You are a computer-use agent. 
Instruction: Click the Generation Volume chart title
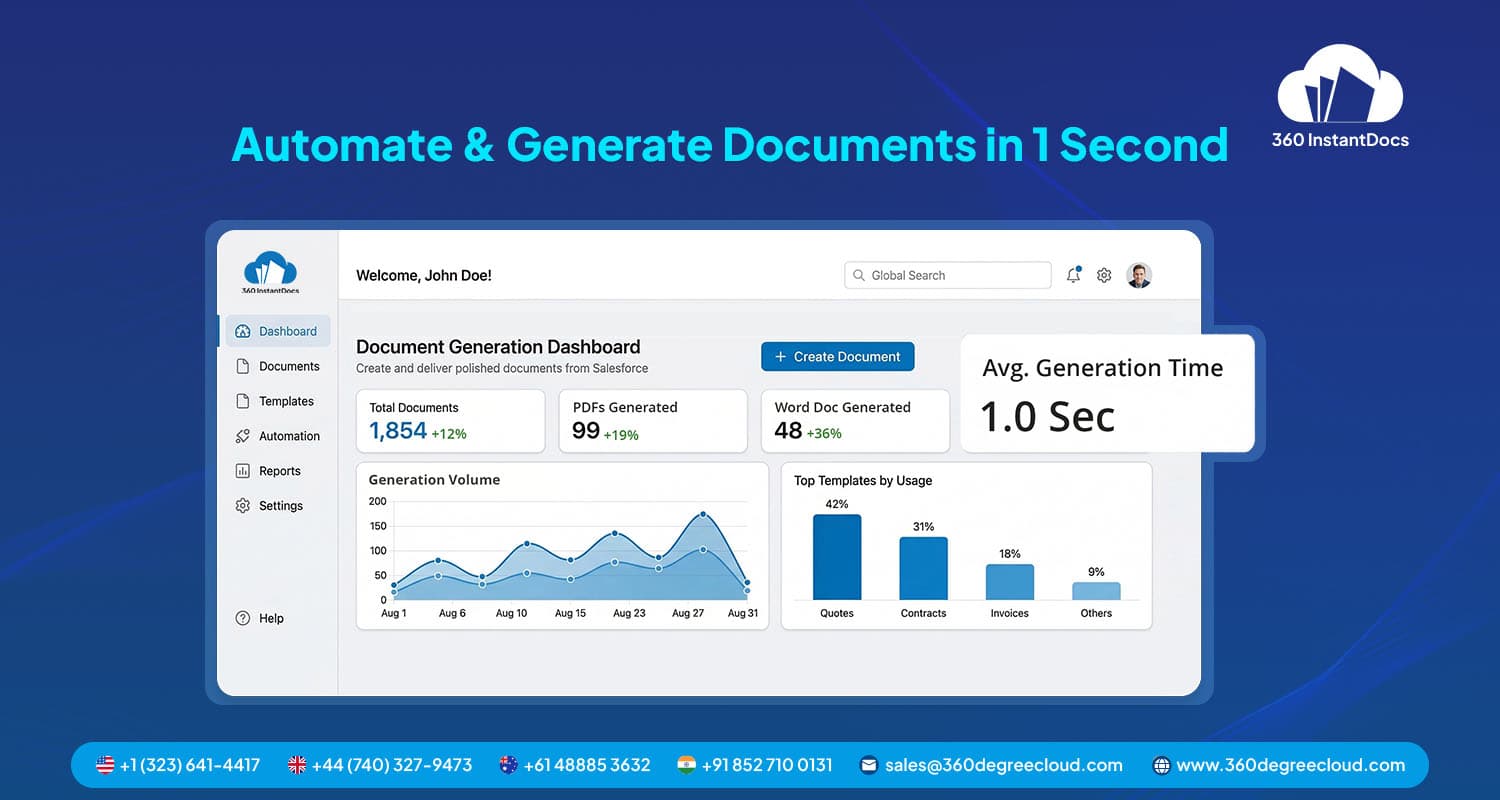[x=434, y=480]
